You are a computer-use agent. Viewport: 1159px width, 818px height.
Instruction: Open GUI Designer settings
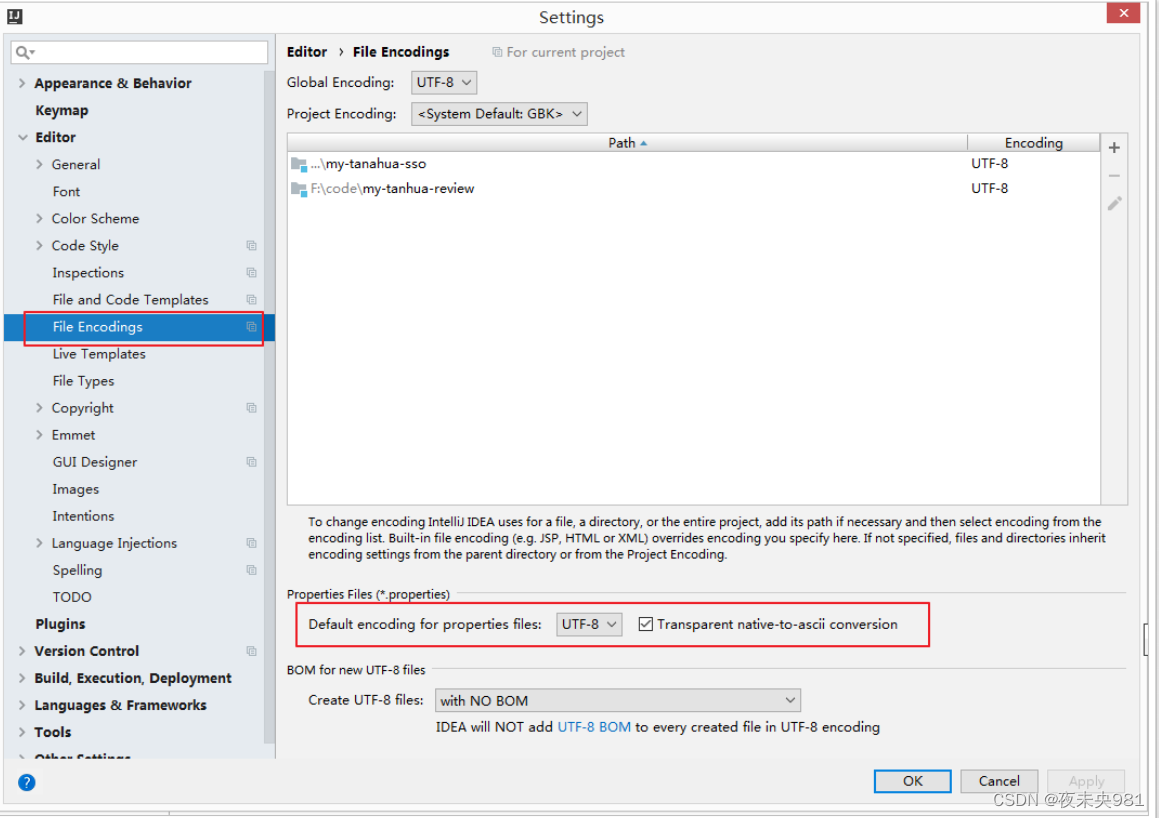pyautogui.click(x=95, y=463)
